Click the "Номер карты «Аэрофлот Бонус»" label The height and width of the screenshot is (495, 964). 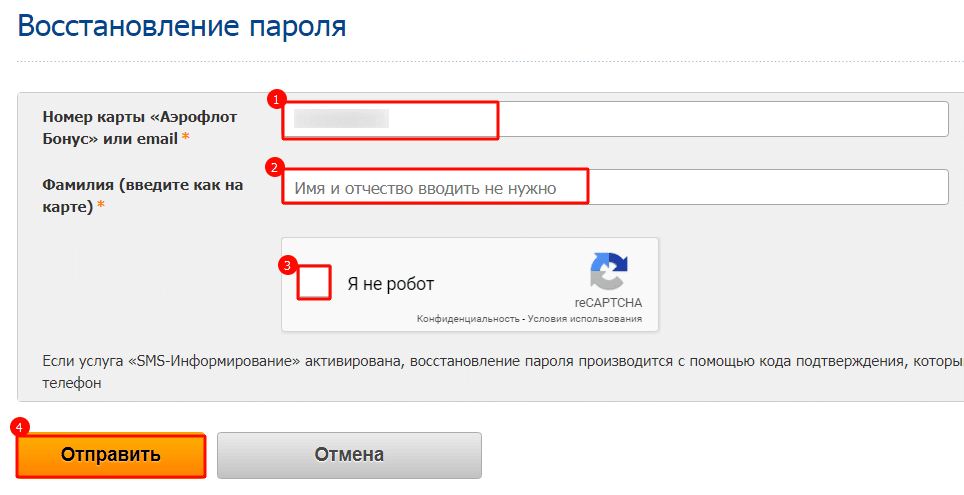click(x=139, y=127)
